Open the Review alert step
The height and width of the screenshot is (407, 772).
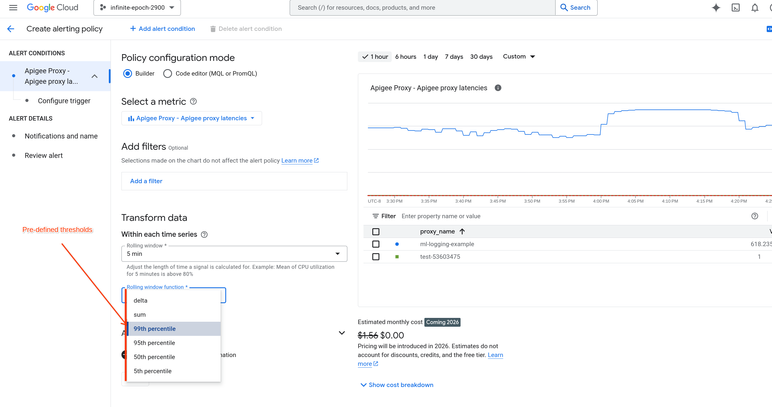coord(44,156)
